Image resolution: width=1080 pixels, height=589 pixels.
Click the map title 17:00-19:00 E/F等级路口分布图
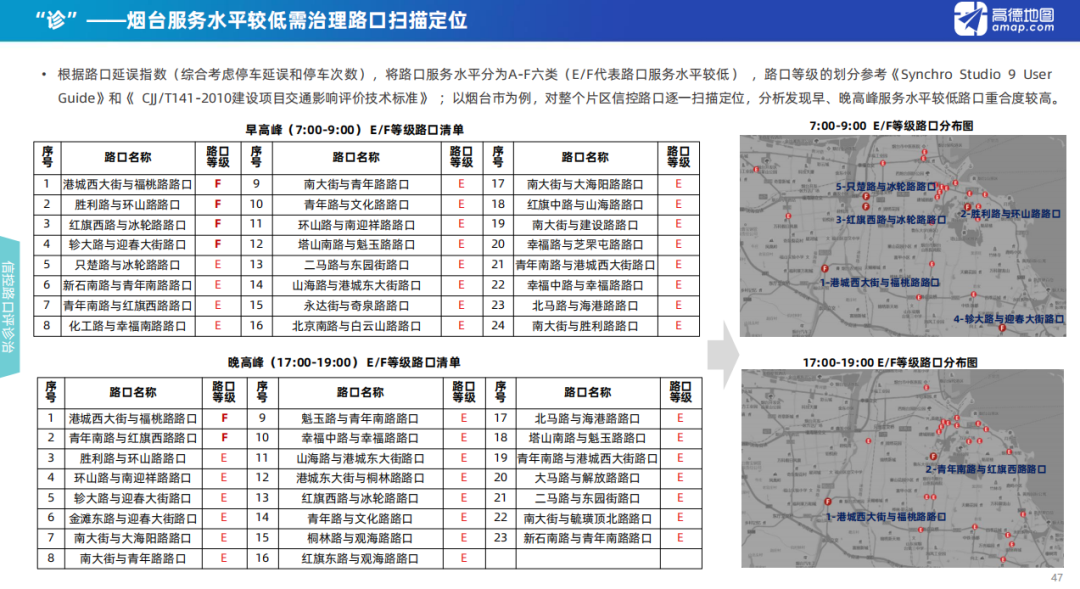click(x=890, y=362)
